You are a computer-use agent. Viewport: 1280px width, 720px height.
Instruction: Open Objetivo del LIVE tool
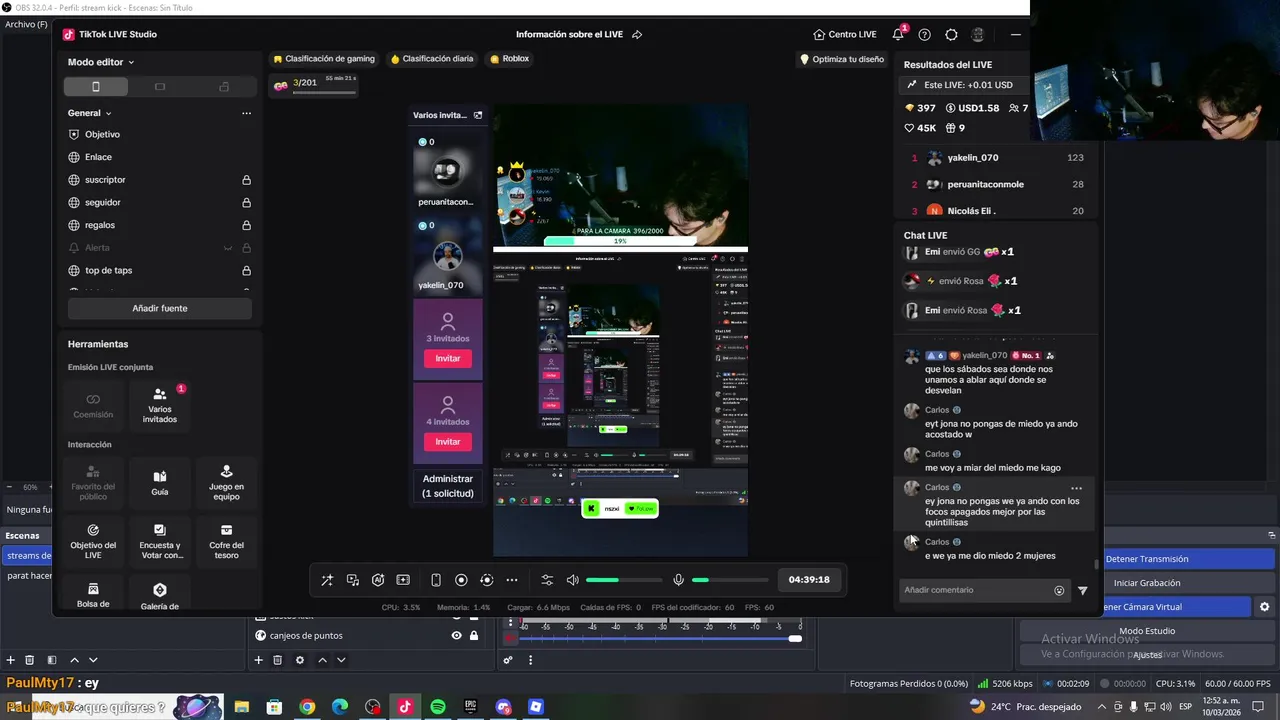[x=93, y=541]
